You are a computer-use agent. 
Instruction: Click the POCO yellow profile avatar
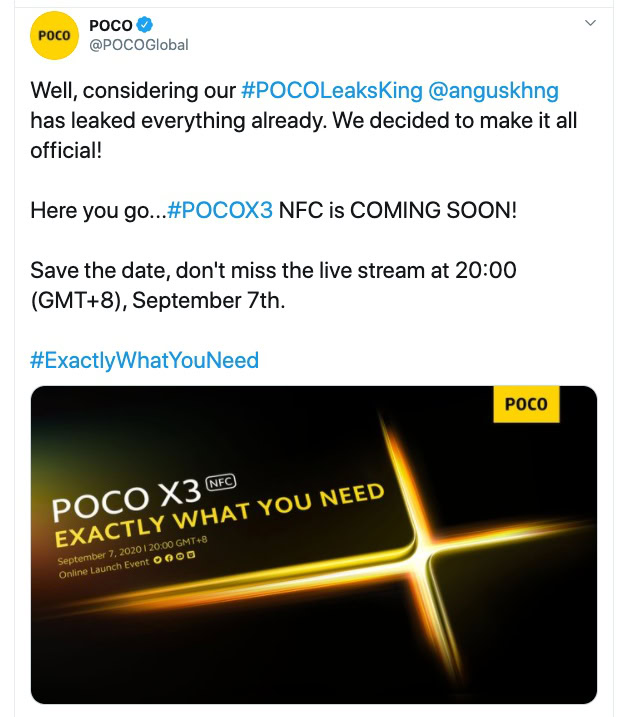tap(53, 35)
